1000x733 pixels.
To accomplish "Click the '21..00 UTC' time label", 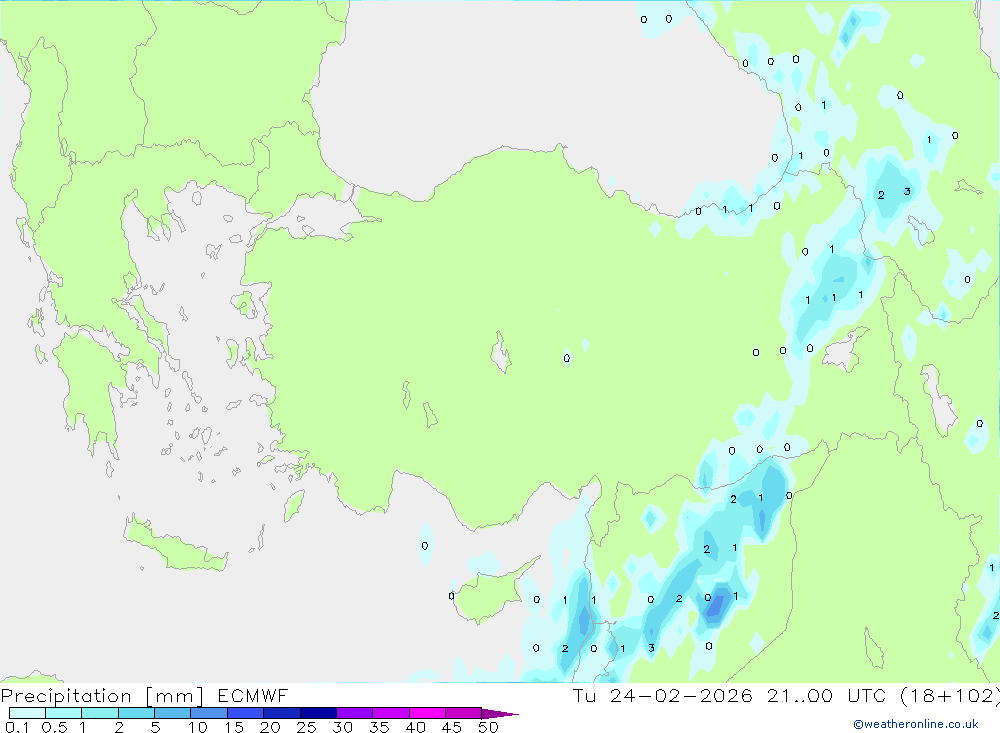I will click(826, 695).
